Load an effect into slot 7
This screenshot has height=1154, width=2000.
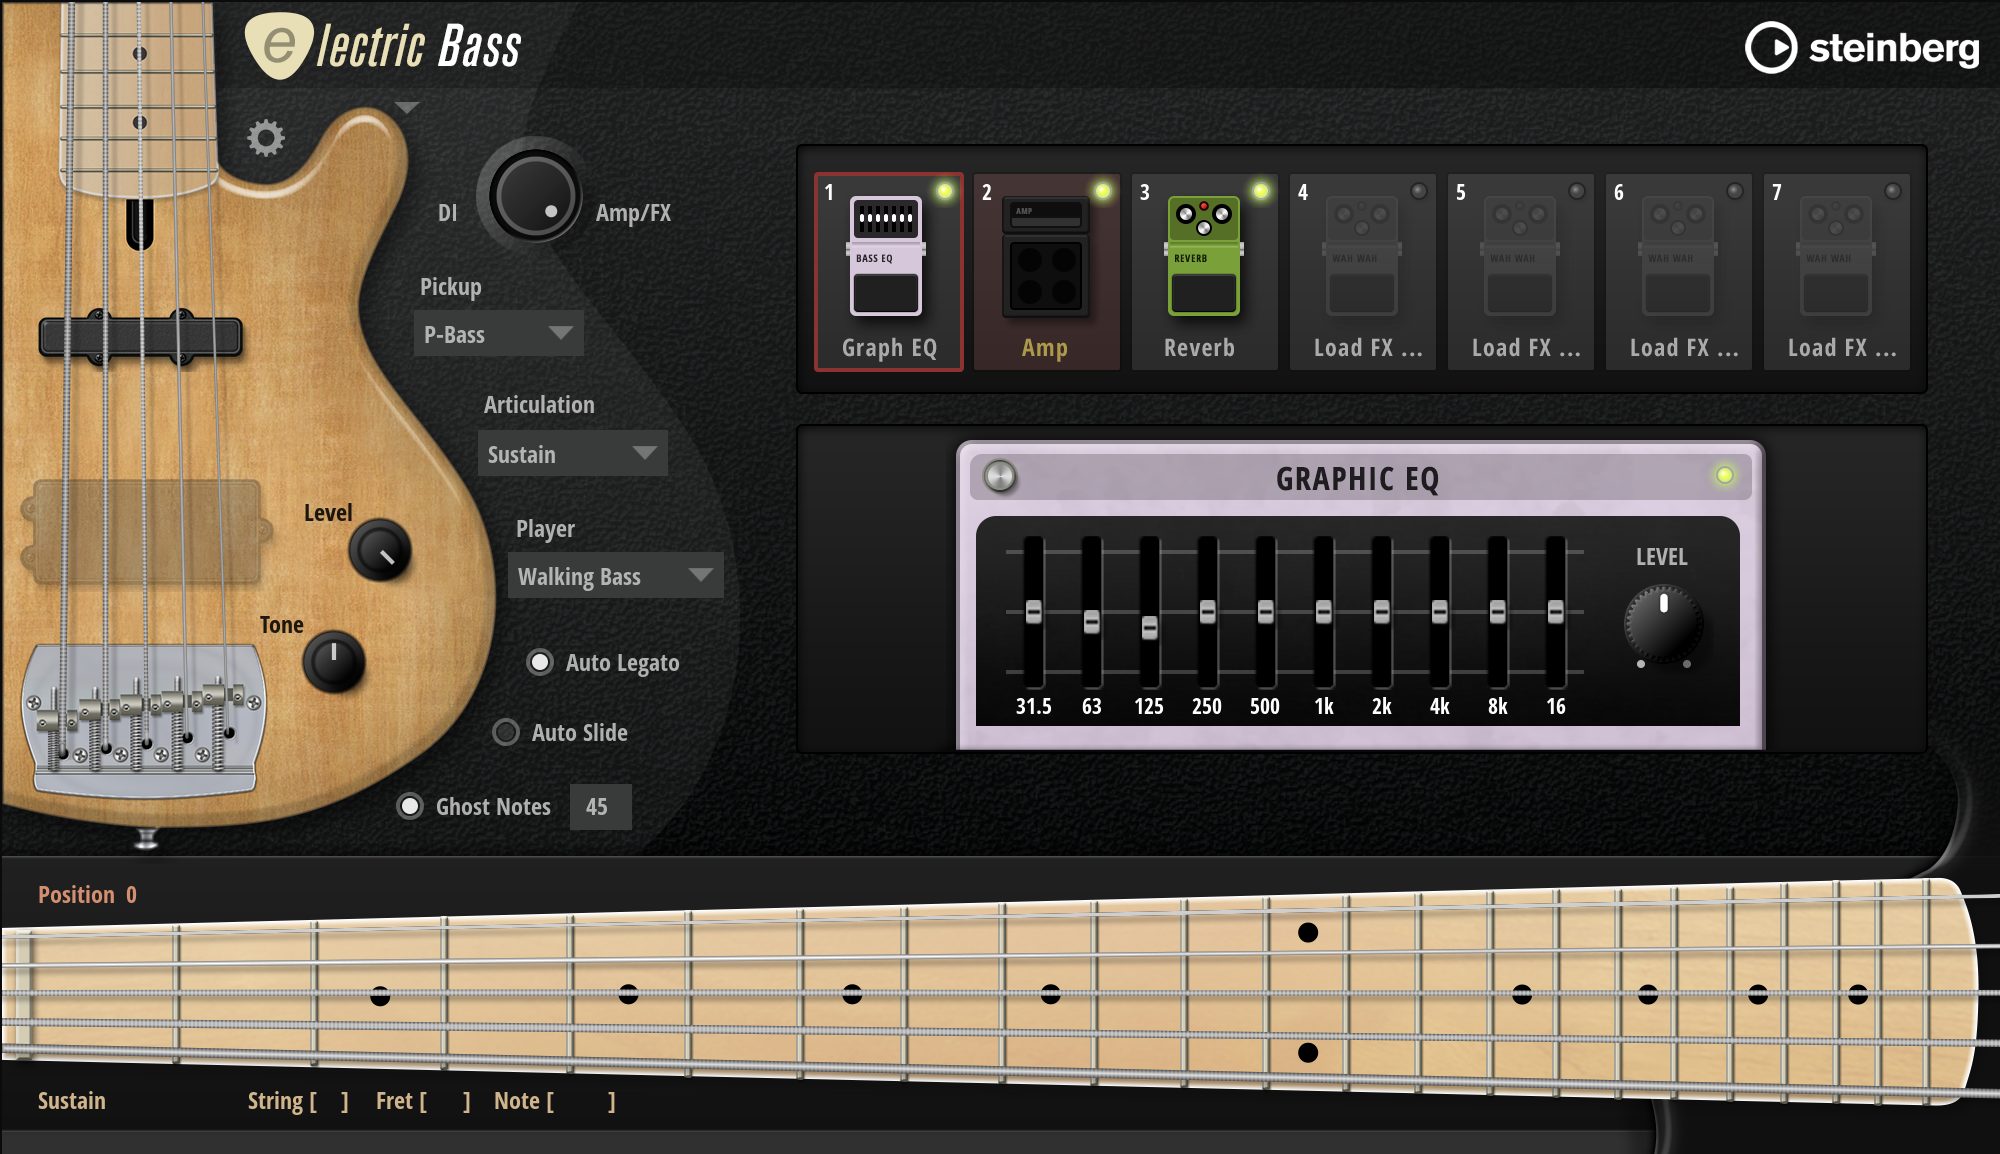(1836, 272)
